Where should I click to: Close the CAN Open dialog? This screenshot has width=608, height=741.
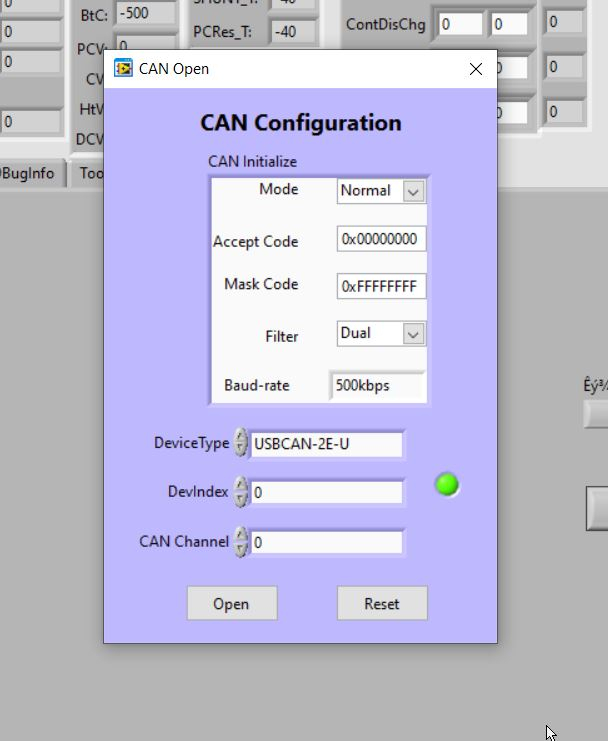tap(476, 69)
